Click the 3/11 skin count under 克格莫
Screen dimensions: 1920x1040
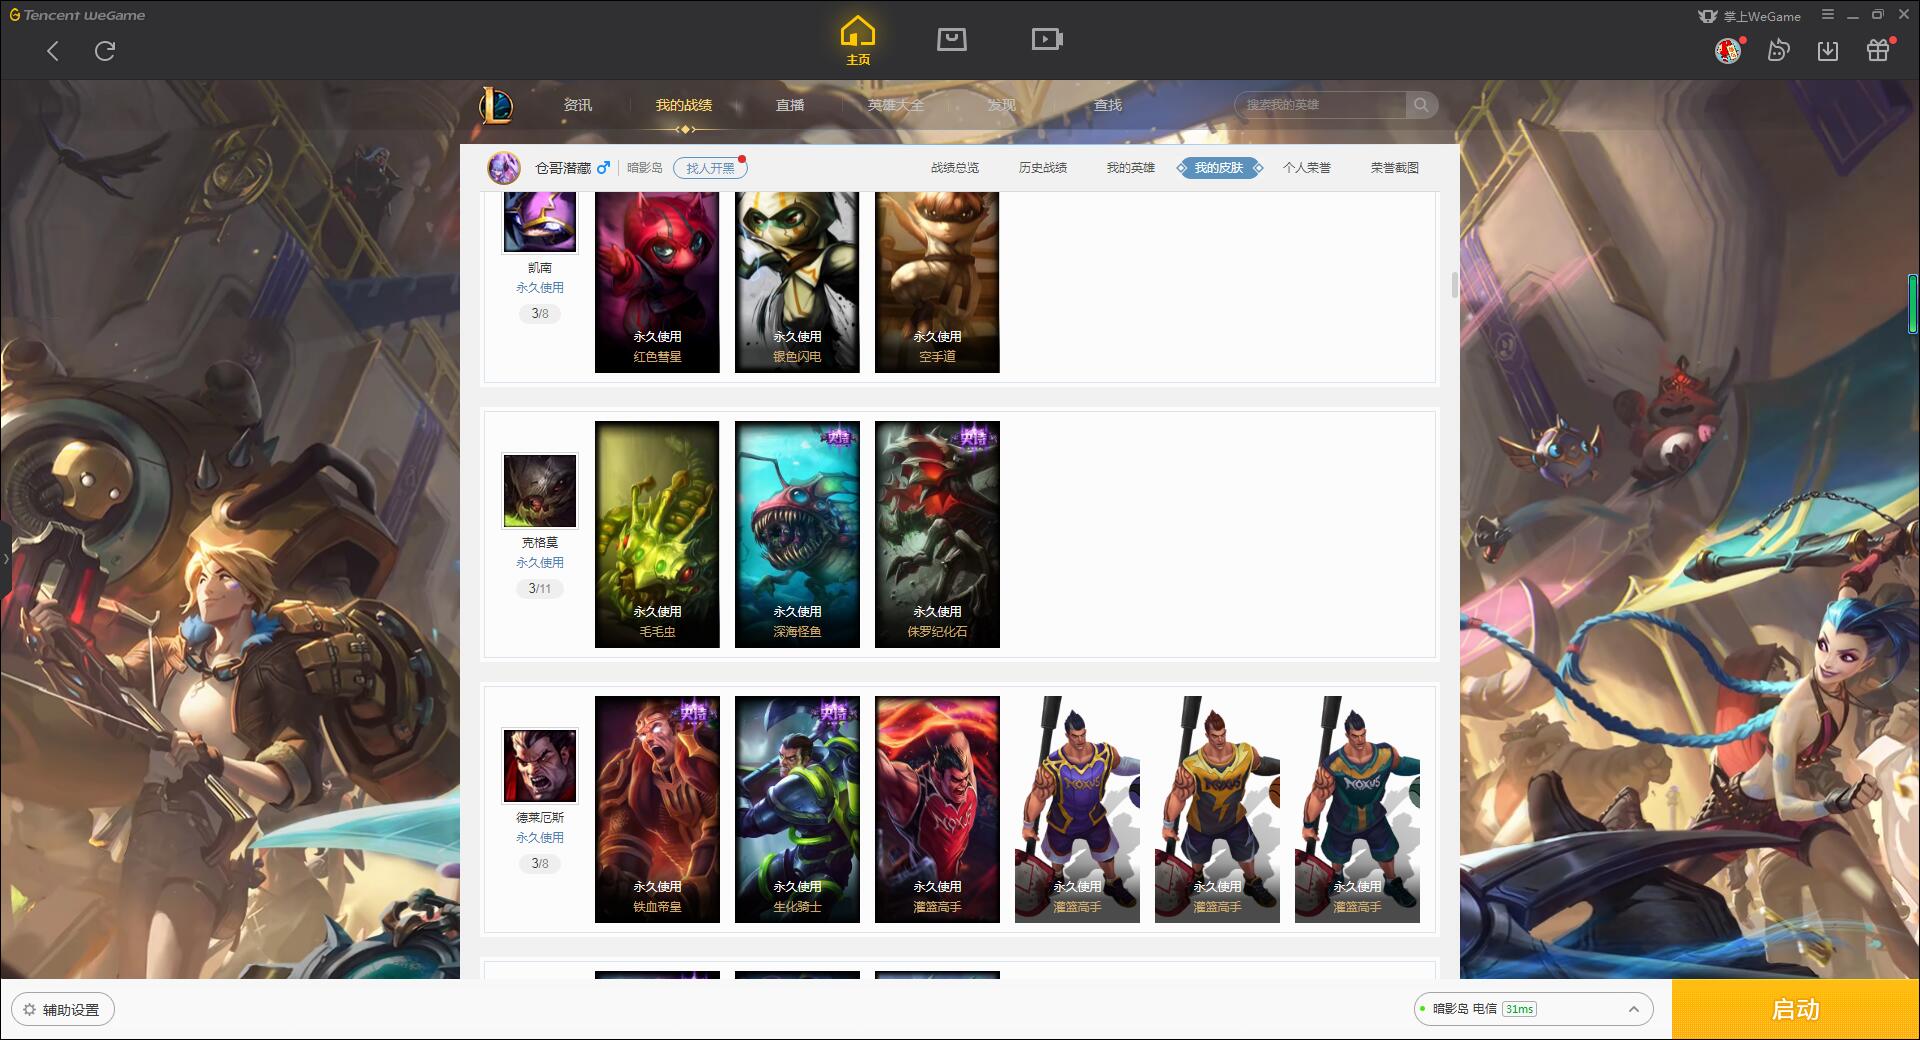[539, 588]
